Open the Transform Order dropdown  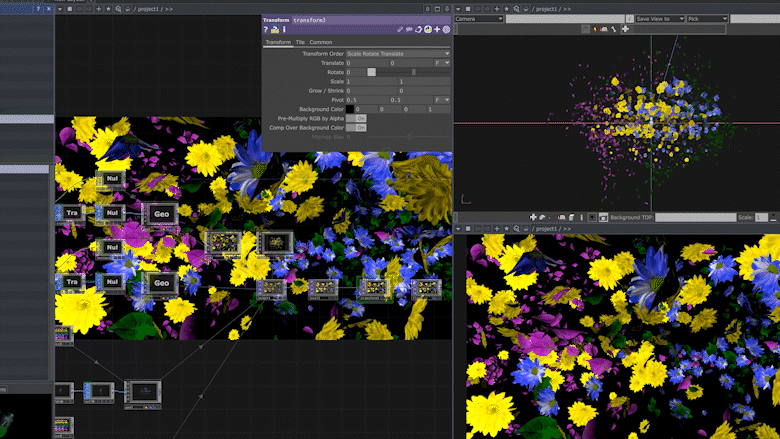(x=397, y=53)
